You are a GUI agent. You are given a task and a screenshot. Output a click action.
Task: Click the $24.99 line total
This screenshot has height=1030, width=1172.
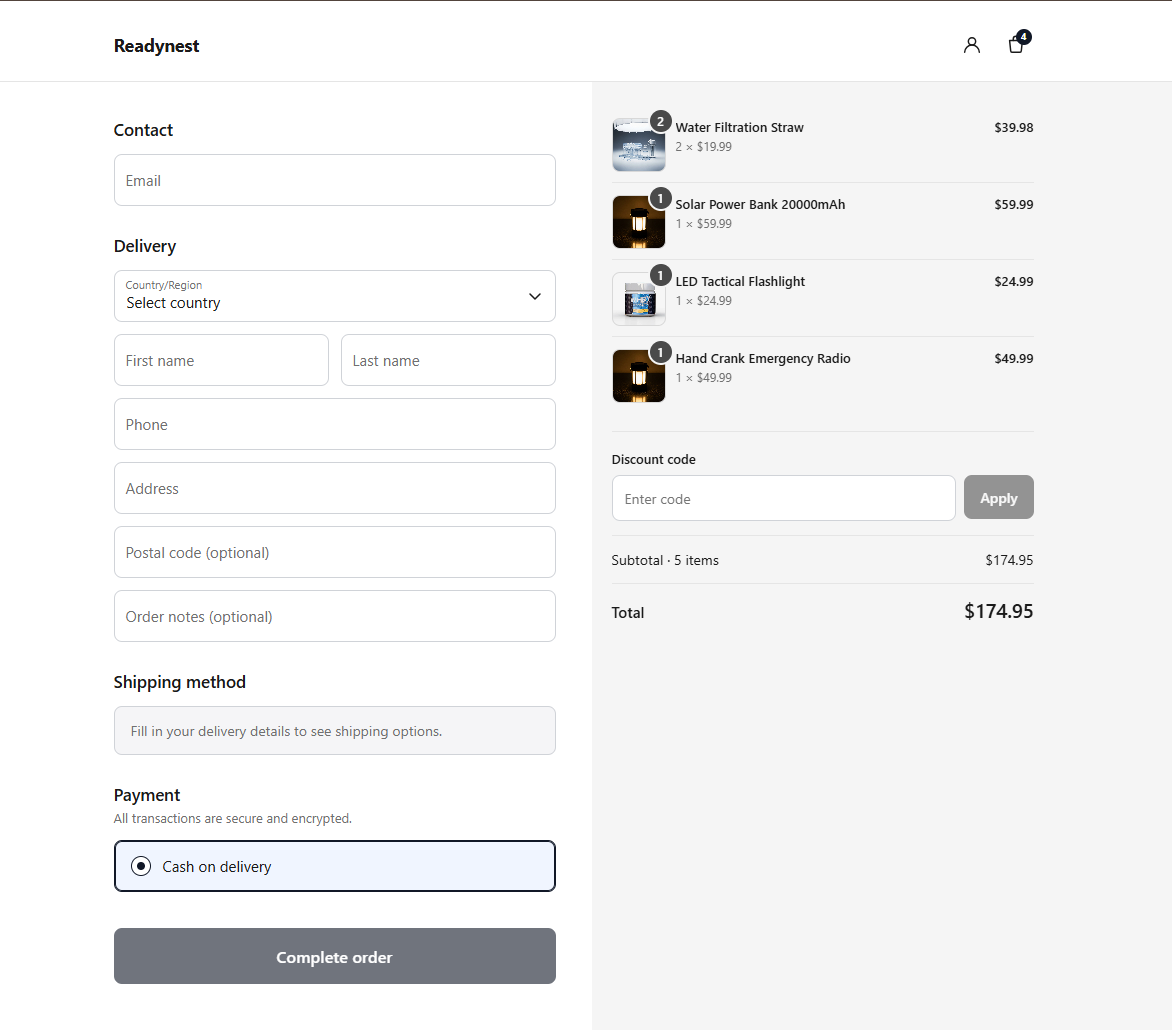point(1014,282)
